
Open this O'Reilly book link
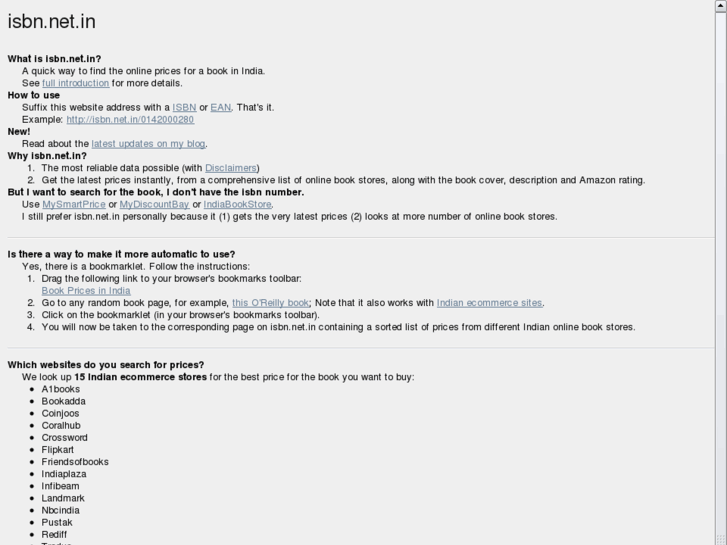[270, 303]
